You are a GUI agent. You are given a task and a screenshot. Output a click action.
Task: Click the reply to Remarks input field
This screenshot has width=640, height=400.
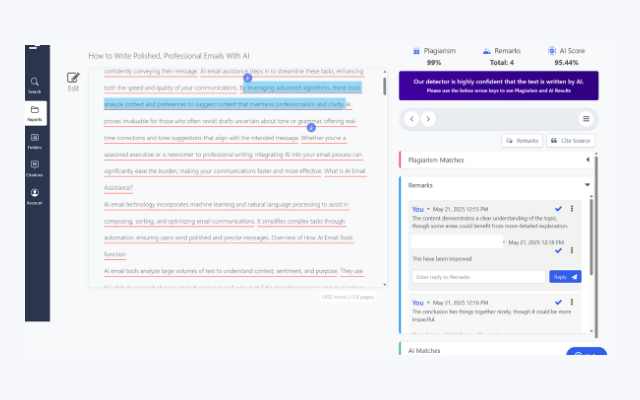[x=478, y=277]
